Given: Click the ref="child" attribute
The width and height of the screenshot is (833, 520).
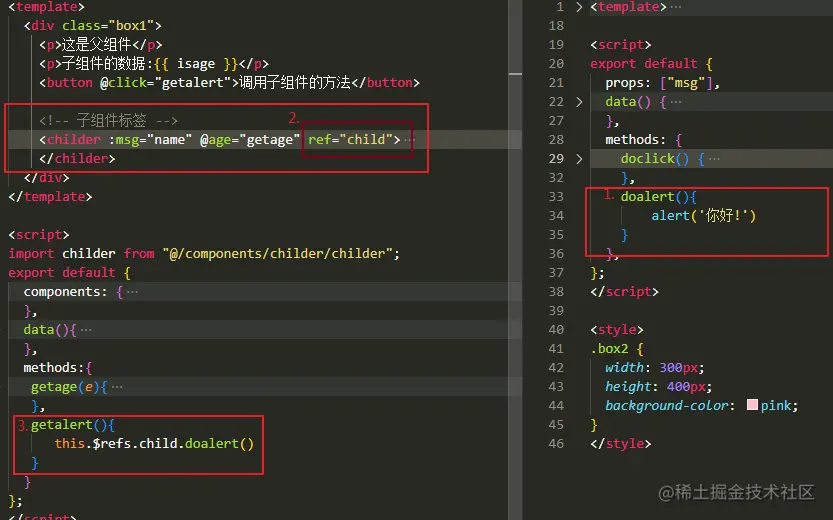Looking at the screenshot, I should point(350,139).
